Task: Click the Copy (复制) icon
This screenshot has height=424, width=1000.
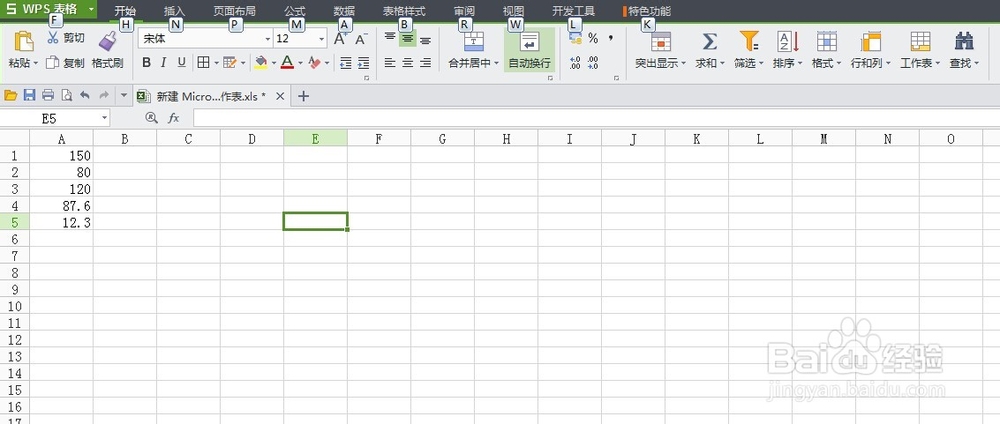Action: pos(53,62)
